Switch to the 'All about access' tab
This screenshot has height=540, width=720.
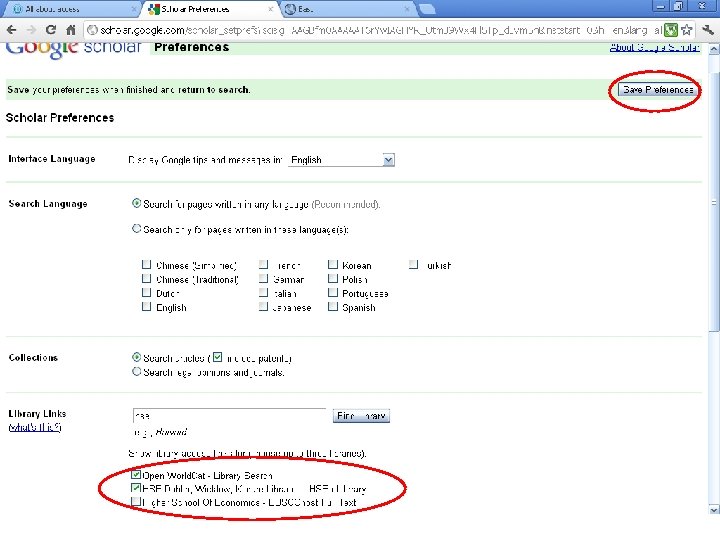[69, 9]
